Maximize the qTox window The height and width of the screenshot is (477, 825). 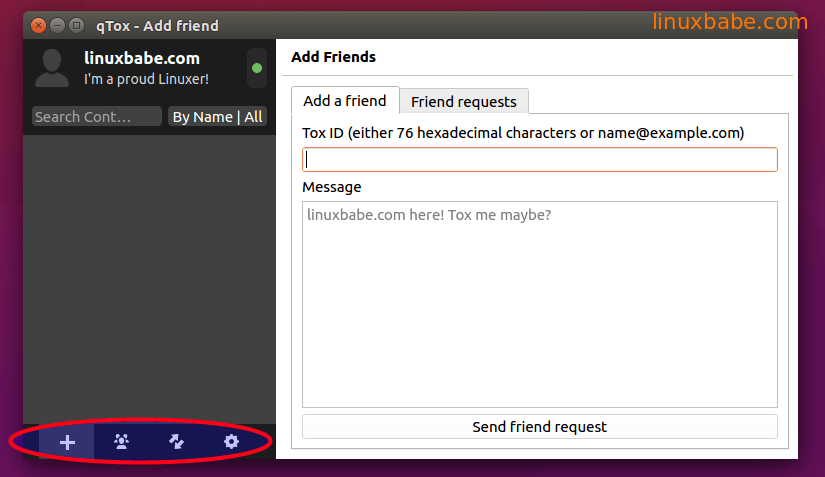pos(76,25)
